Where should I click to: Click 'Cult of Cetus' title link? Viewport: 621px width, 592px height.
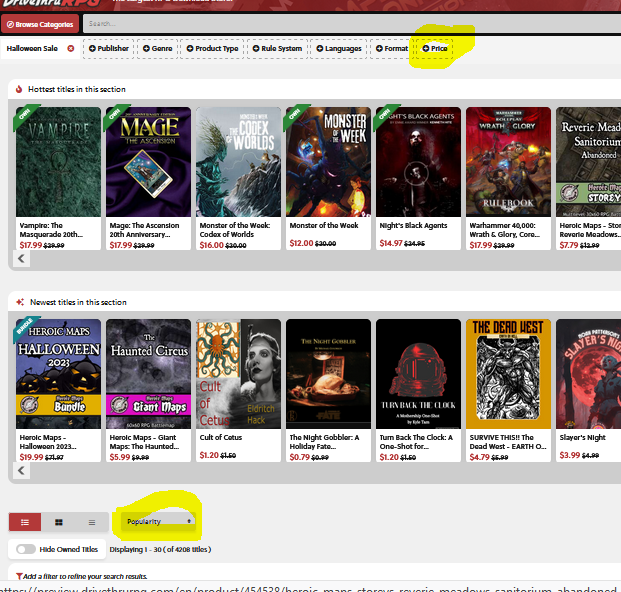click(x=221, y=438)
